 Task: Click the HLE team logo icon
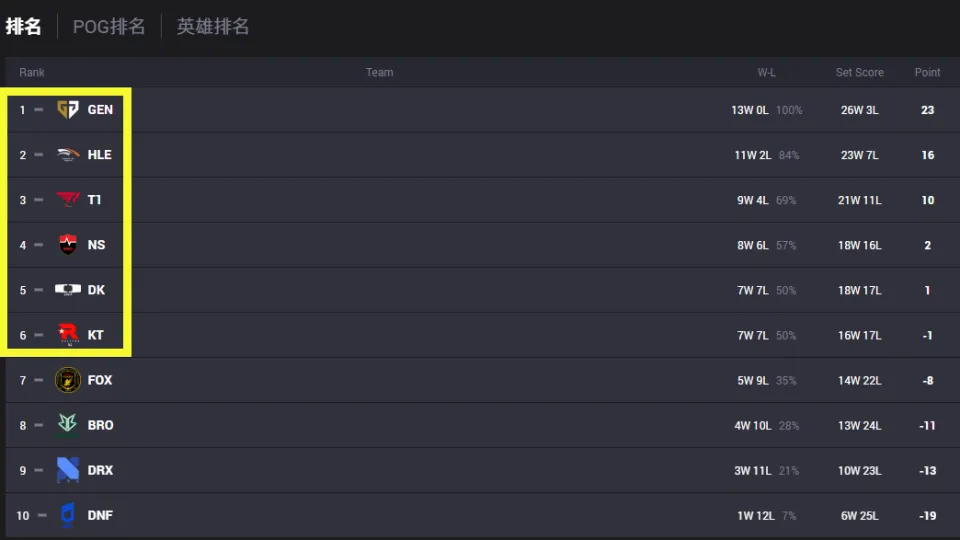pos(68,155)
